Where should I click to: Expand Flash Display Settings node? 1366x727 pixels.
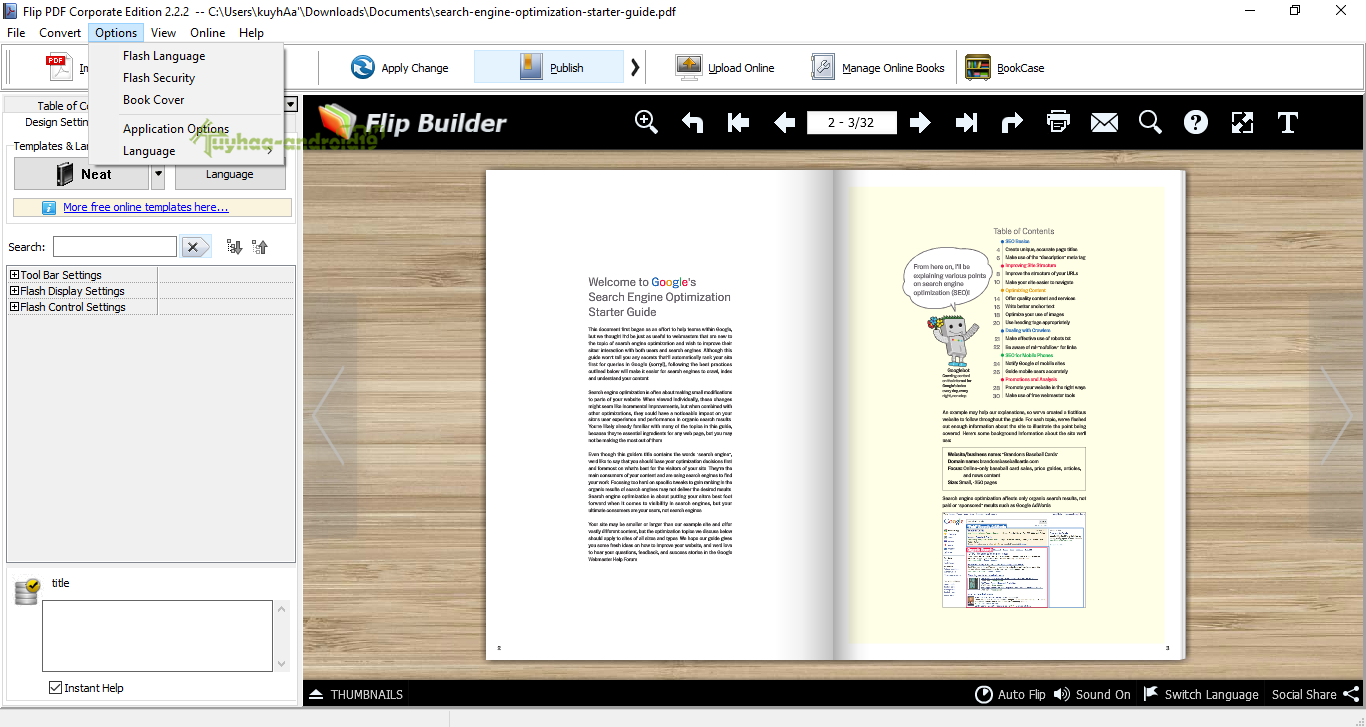point(15,291)
